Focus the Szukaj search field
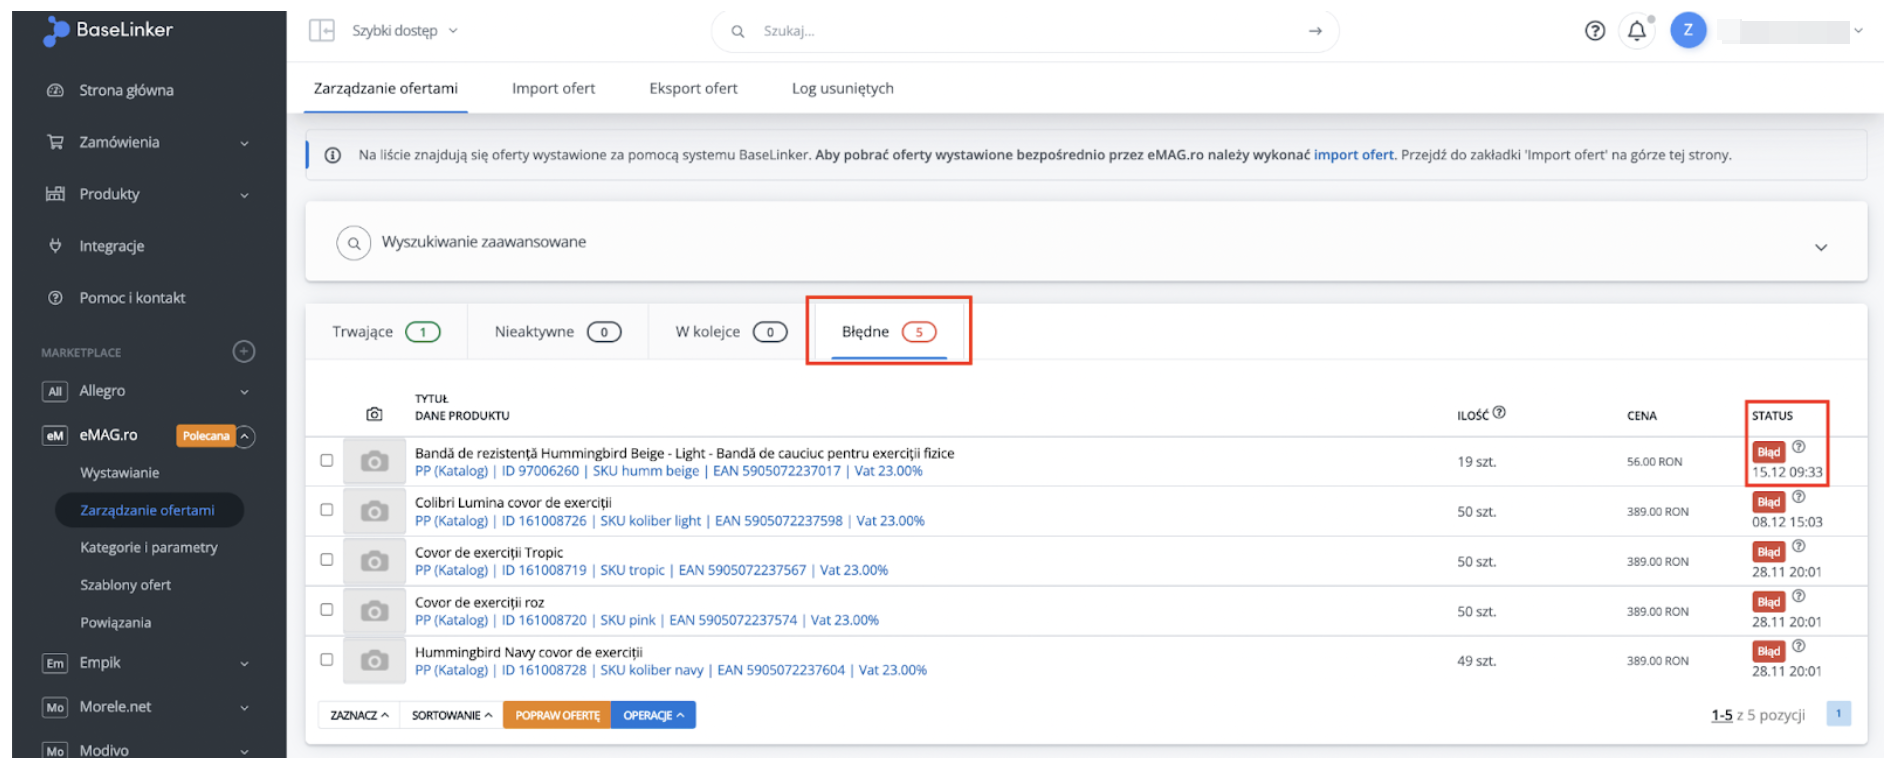1892x770 pixels. point(1025,31)
